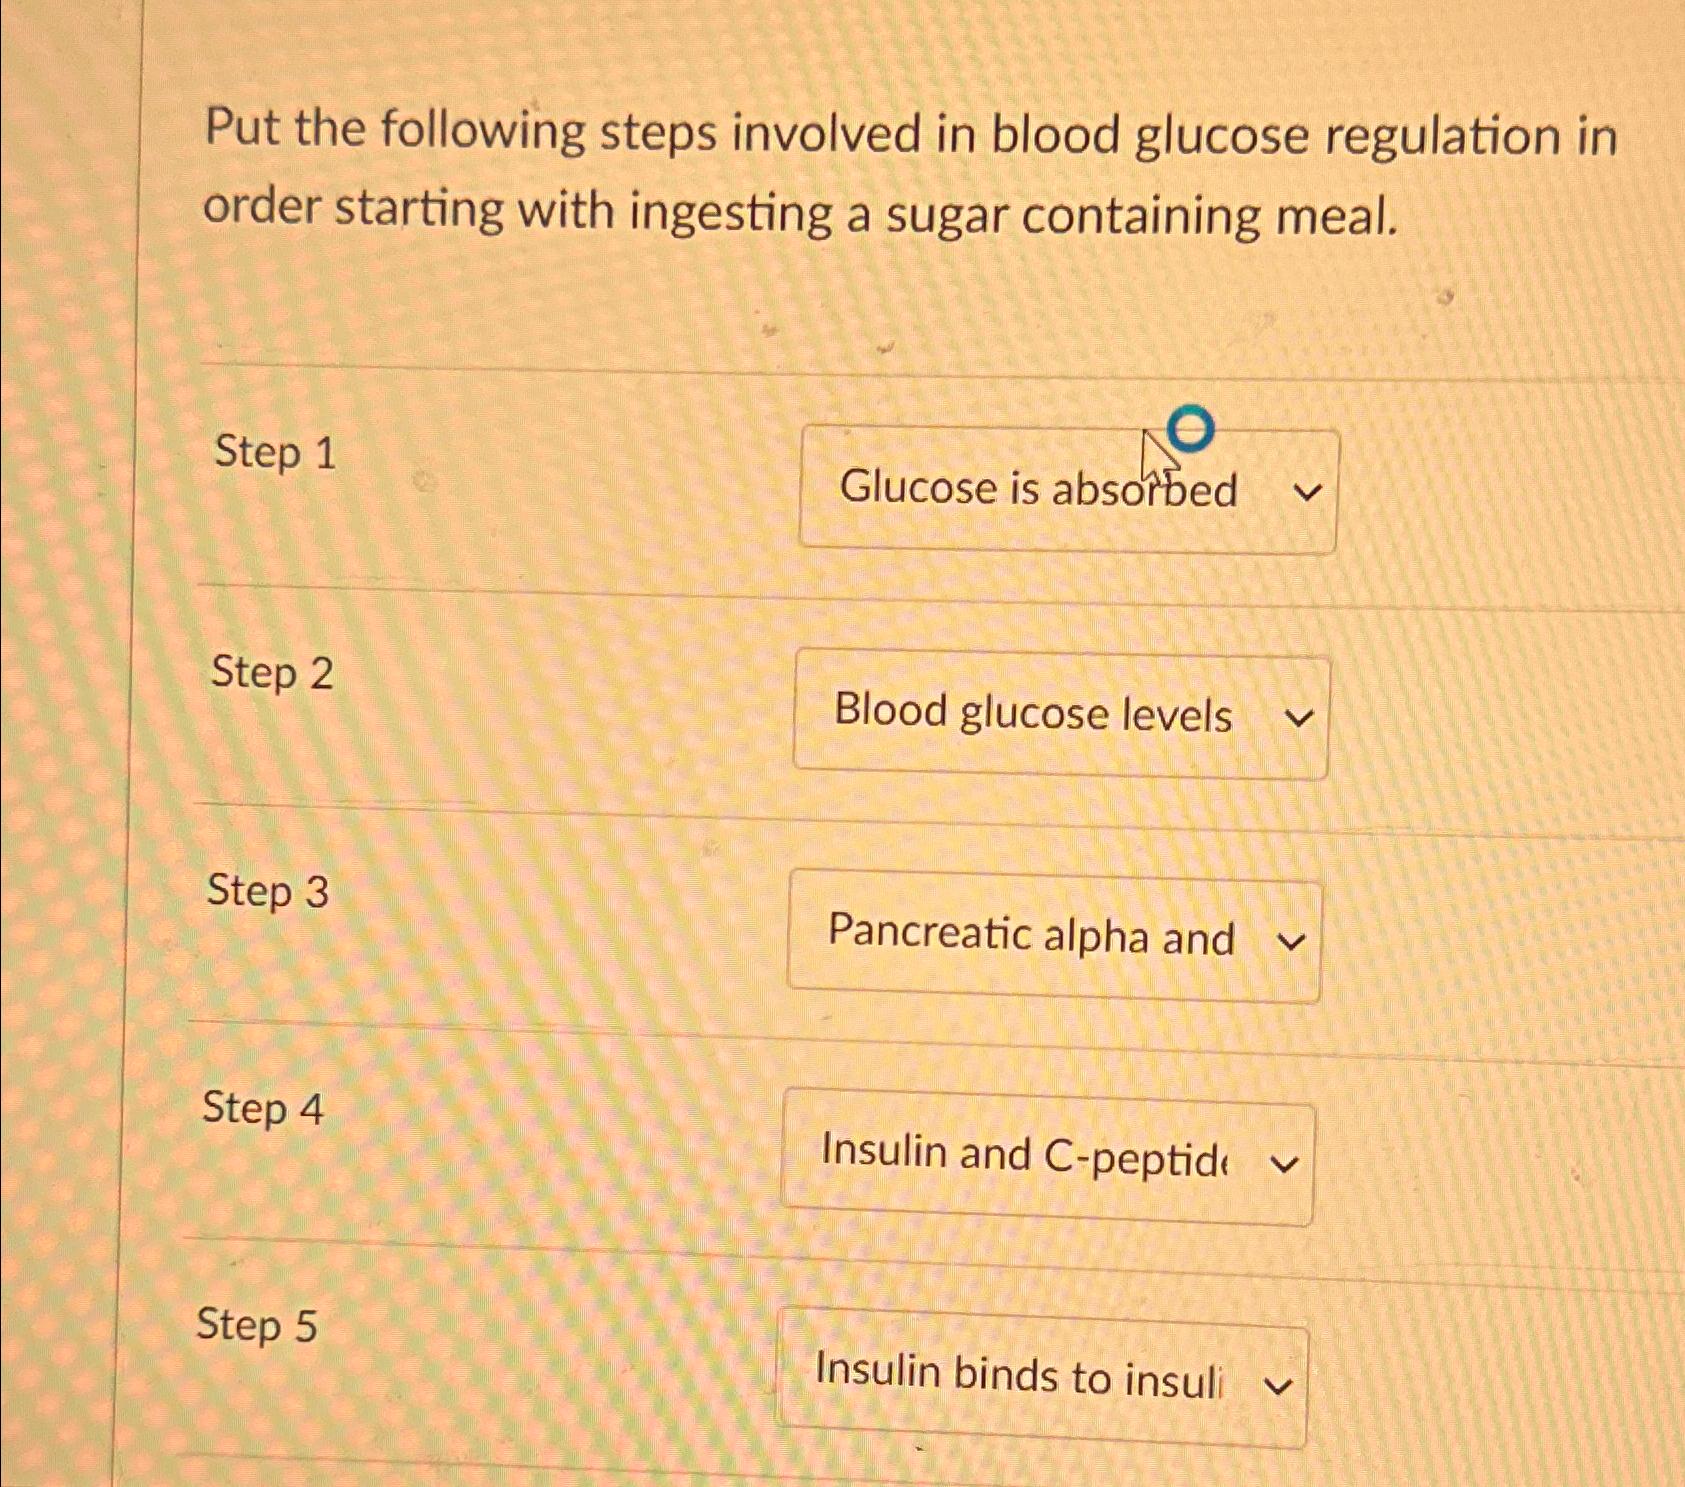This screenshot has height=1487, width=1685.
Task: Click the down arrow beside Insulin and C-peptide
Action: pos(1284,1160)
